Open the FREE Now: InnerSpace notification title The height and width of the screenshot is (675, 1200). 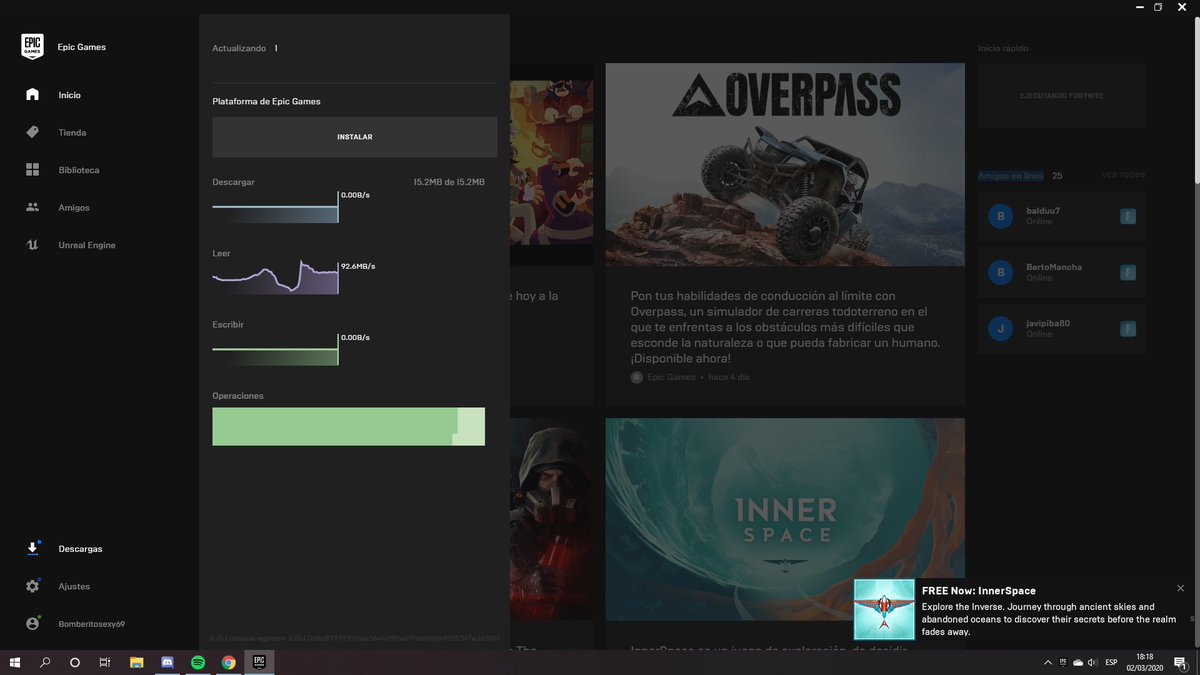tap(979, 591)
